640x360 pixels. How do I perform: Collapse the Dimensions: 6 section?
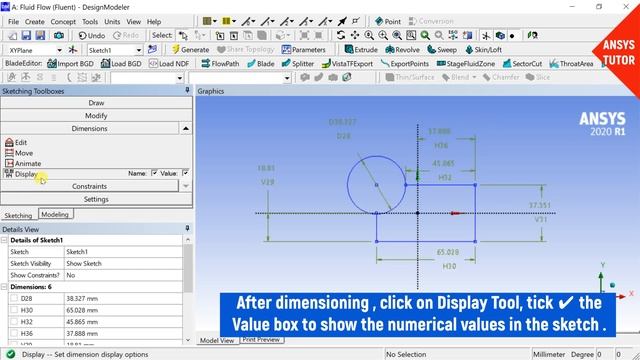4,287
